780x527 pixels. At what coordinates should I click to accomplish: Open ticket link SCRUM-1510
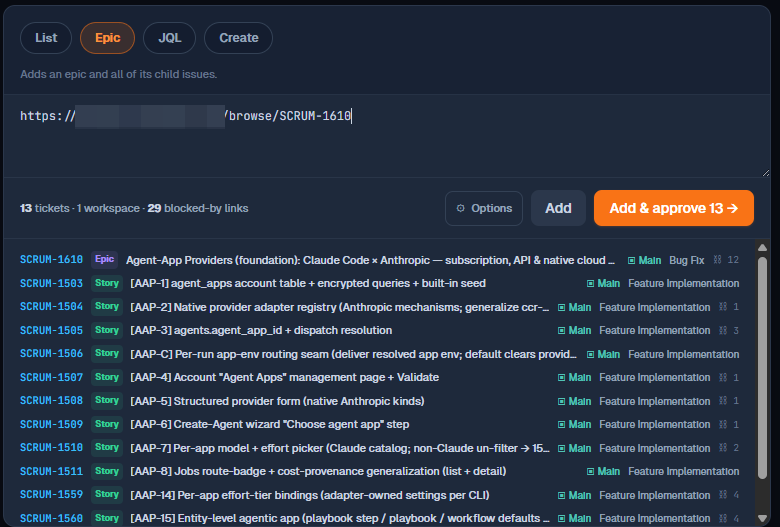[51, 447]
